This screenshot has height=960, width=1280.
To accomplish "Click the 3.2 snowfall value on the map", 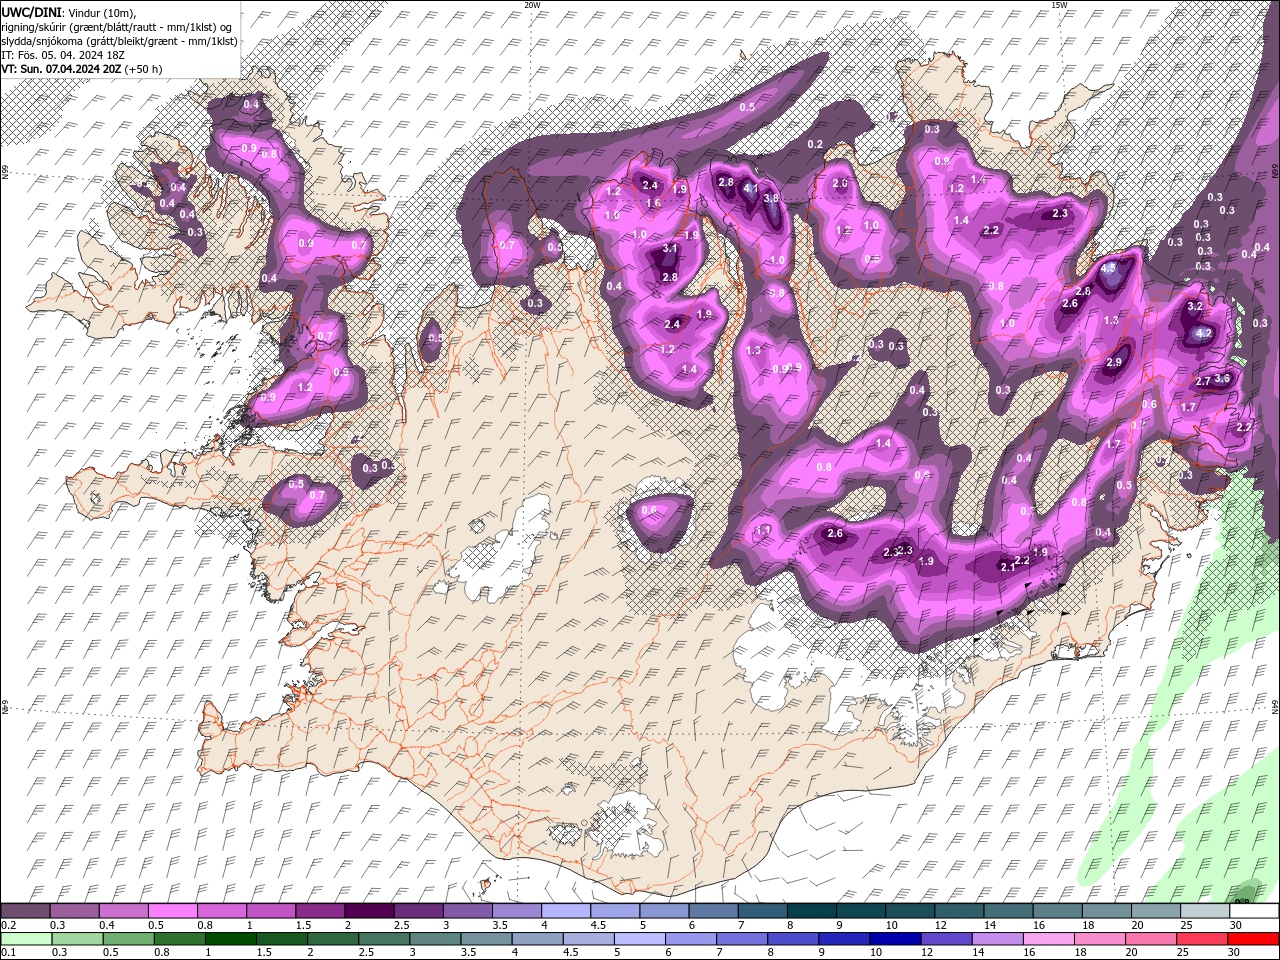I will click(x=1194, y=306).
